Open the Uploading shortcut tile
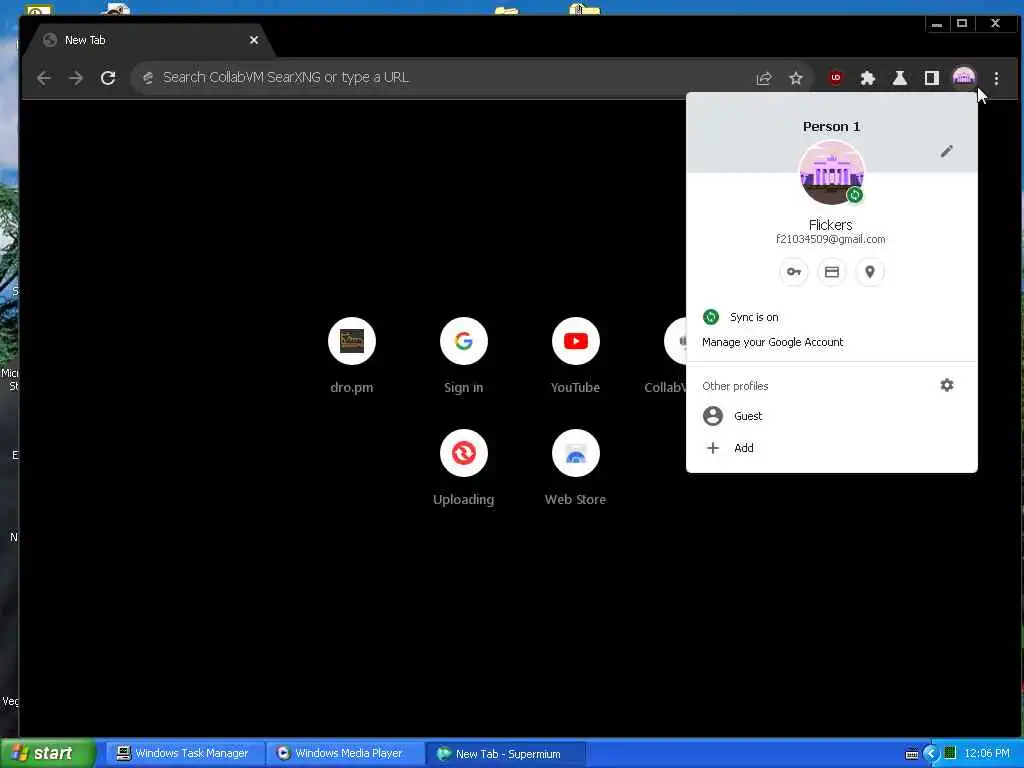This screenshot has height=768, width=1024. click(464, 468)
